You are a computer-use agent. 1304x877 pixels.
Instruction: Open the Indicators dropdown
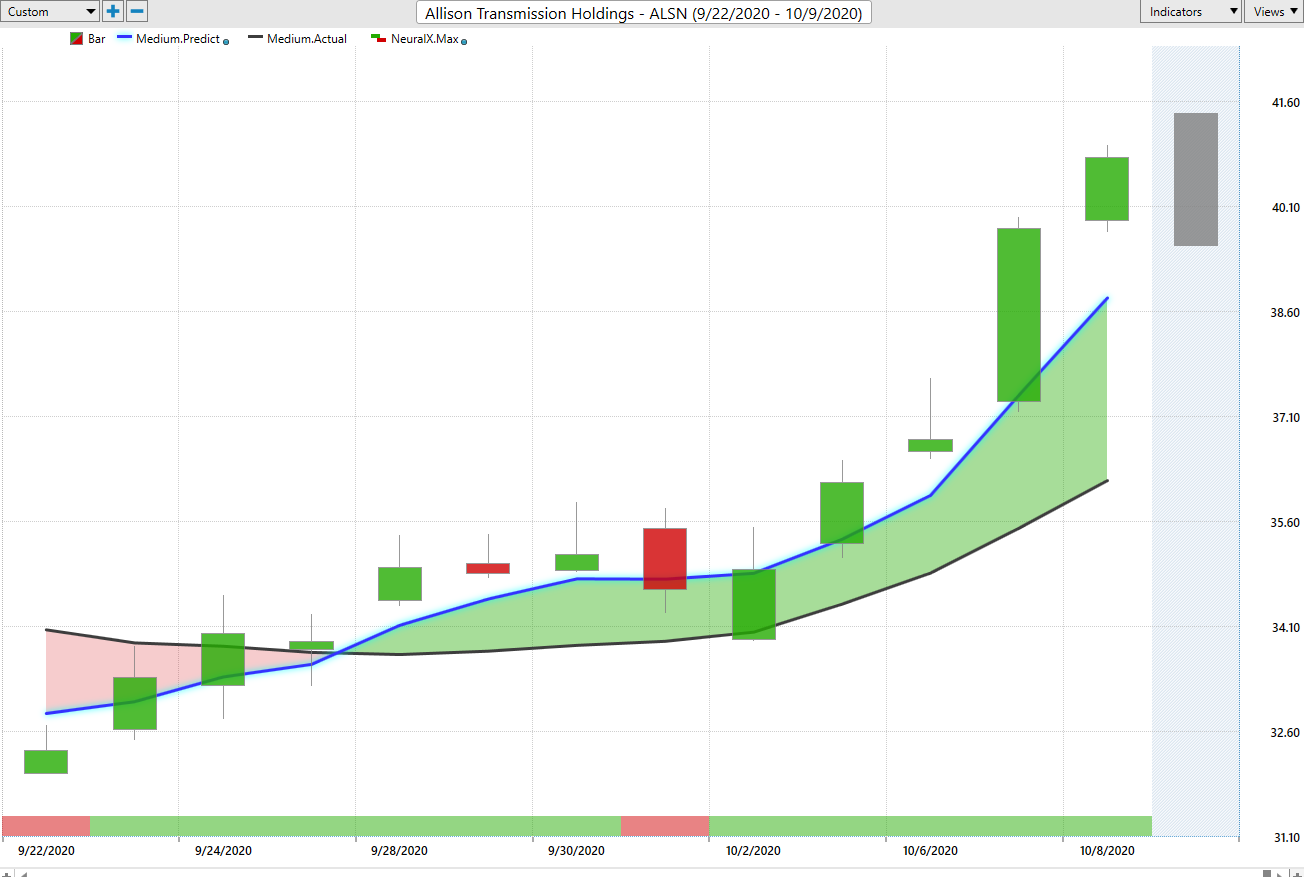point(1191,12)
